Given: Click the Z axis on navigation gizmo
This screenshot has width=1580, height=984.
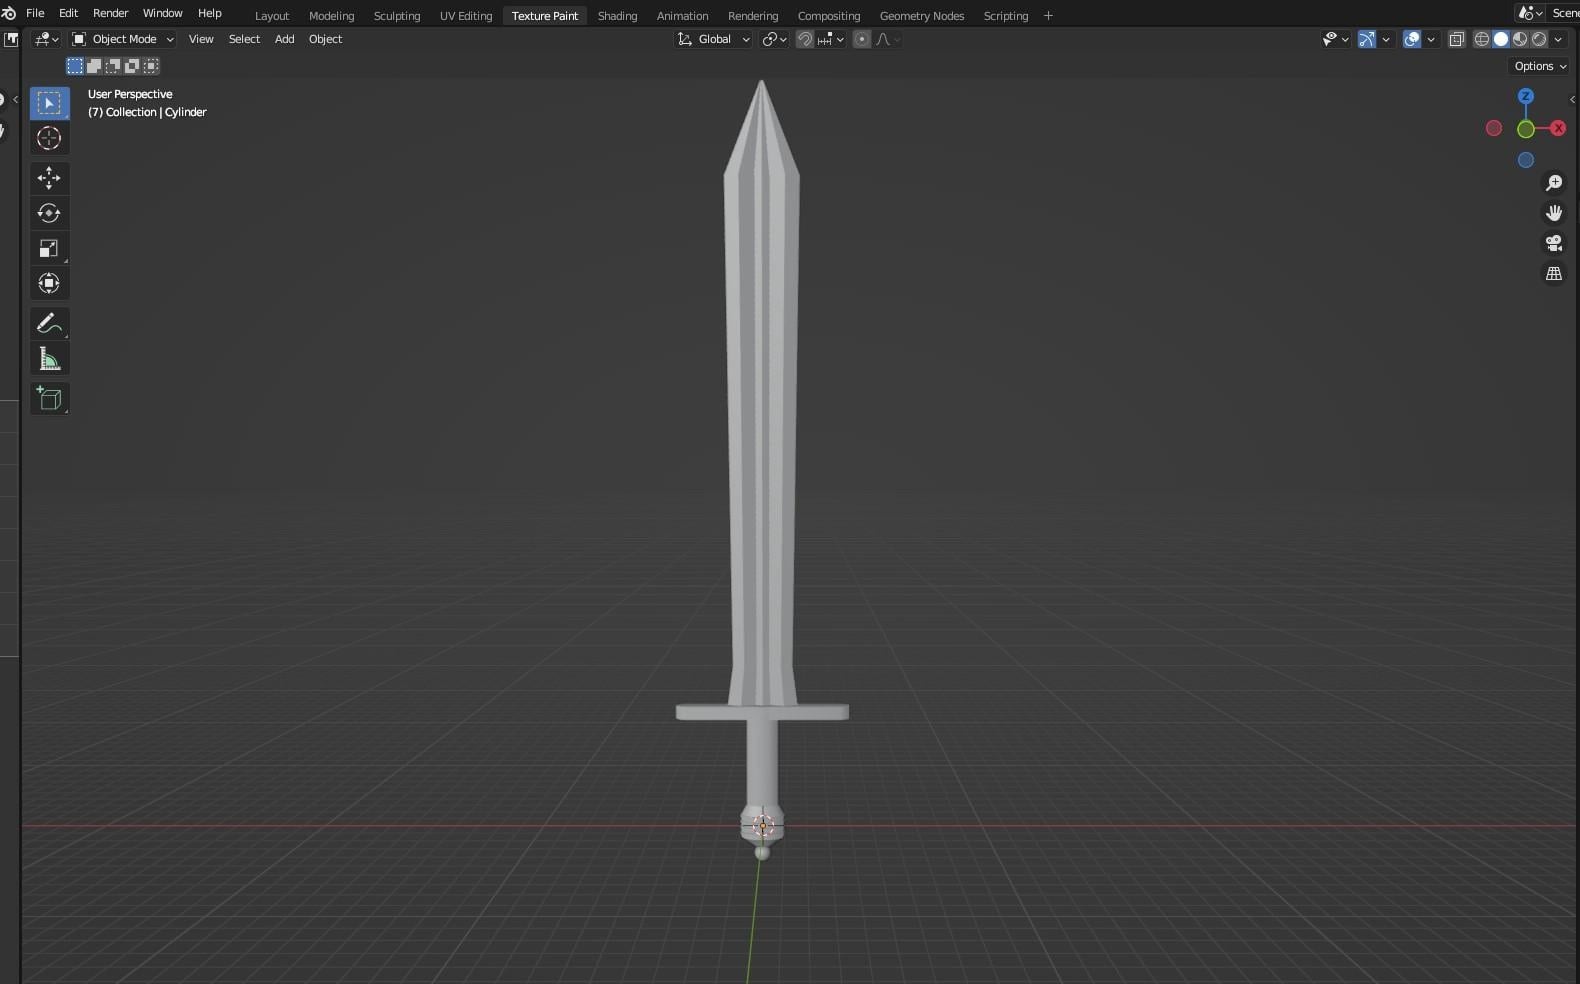Looking at the screenshot, I should (1526, 96).
